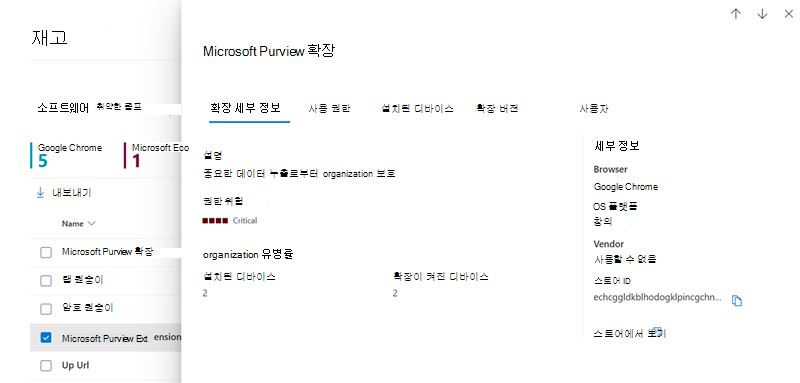The image size is (800, 383).
Task: Click the 내보내기 export button
Action: coord(64,193)
